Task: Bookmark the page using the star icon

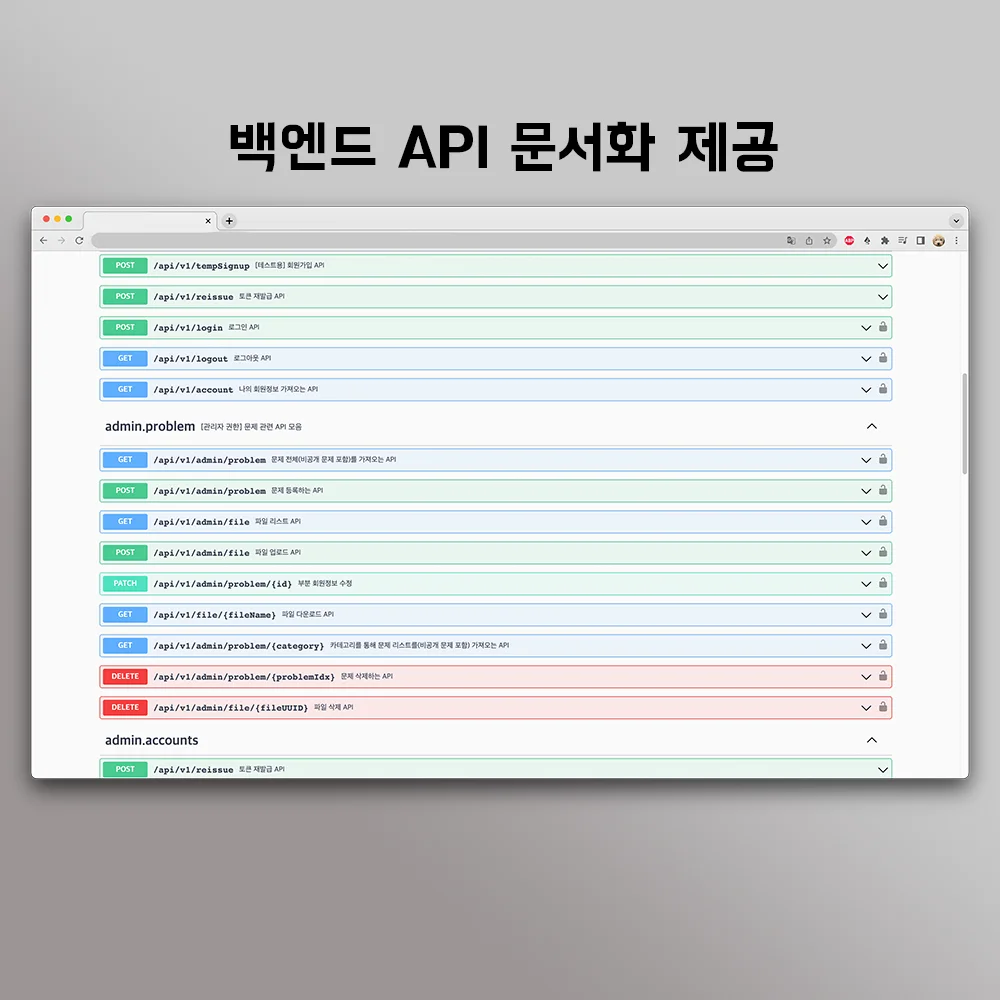Action: [x=827, y=240]
